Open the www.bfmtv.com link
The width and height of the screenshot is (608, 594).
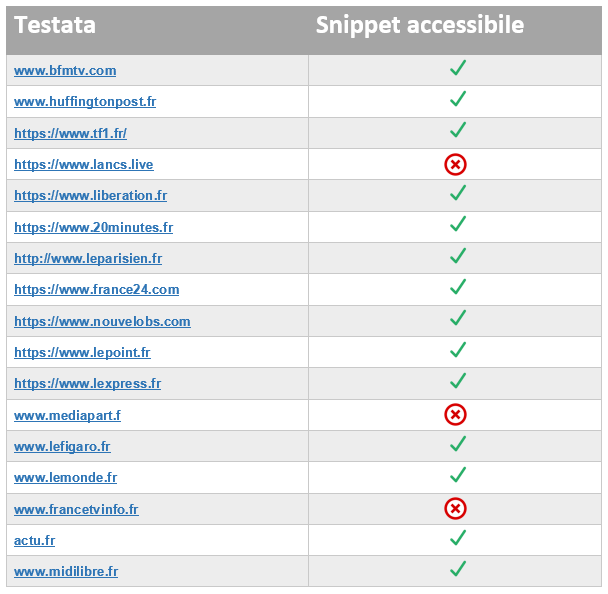click(65, 71)
